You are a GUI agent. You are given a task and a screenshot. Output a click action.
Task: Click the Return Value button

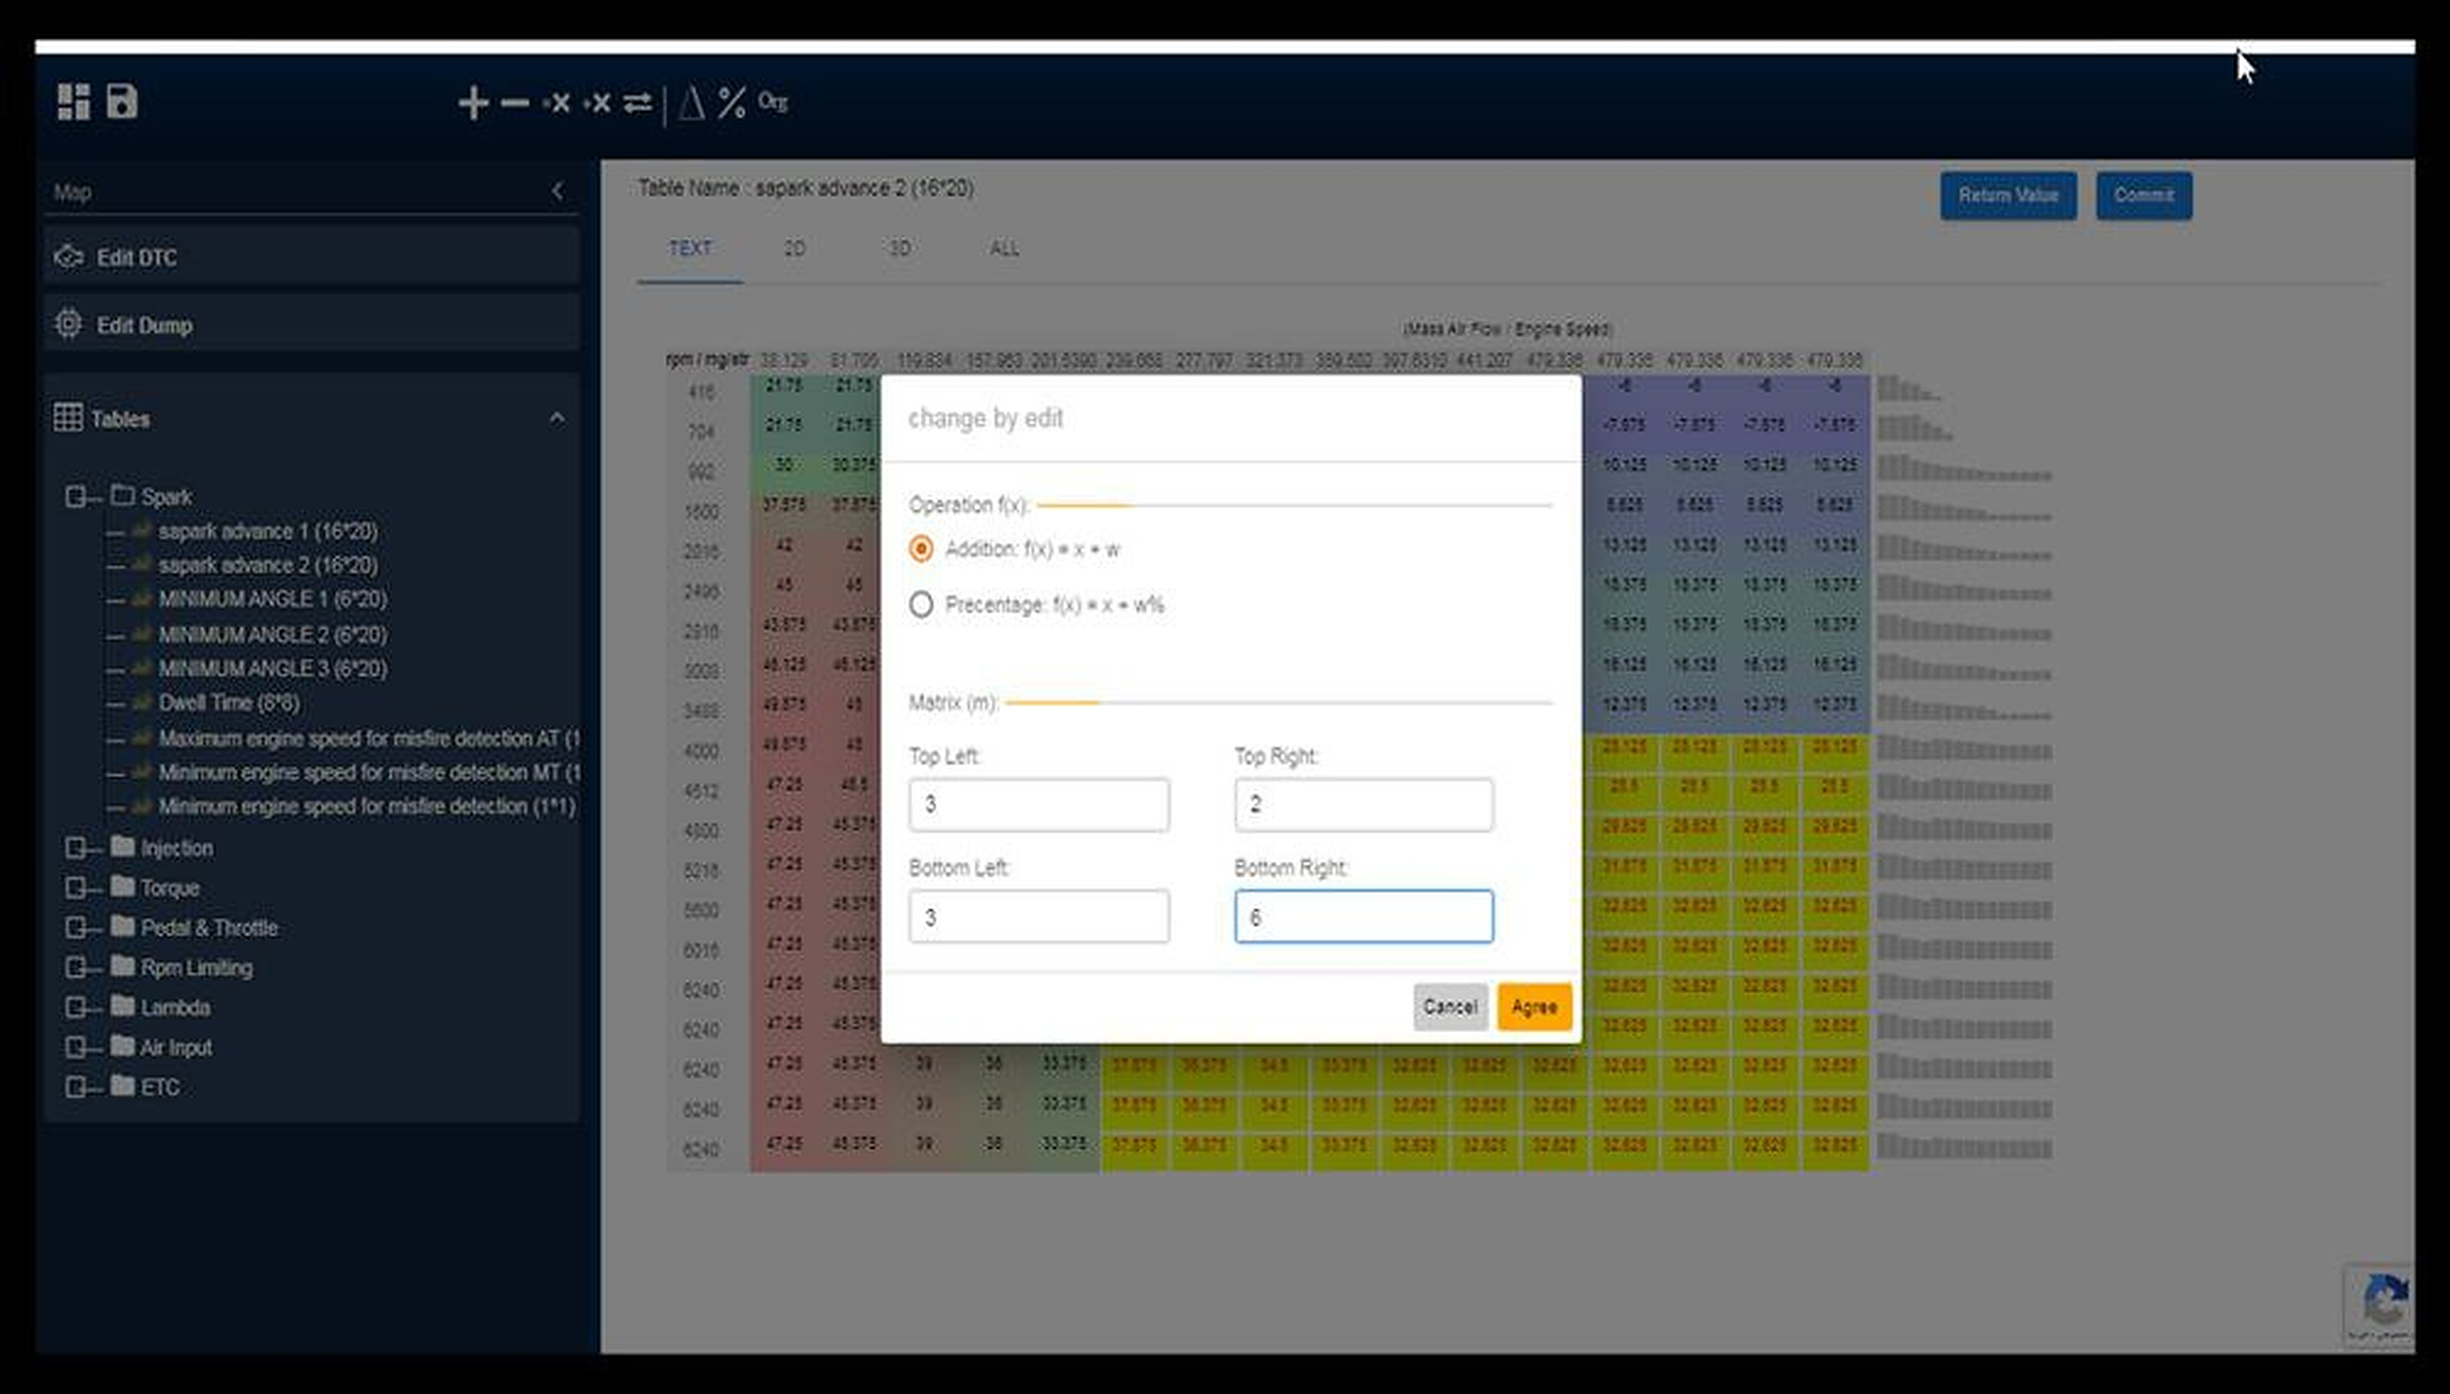[x=2008, y=195]
